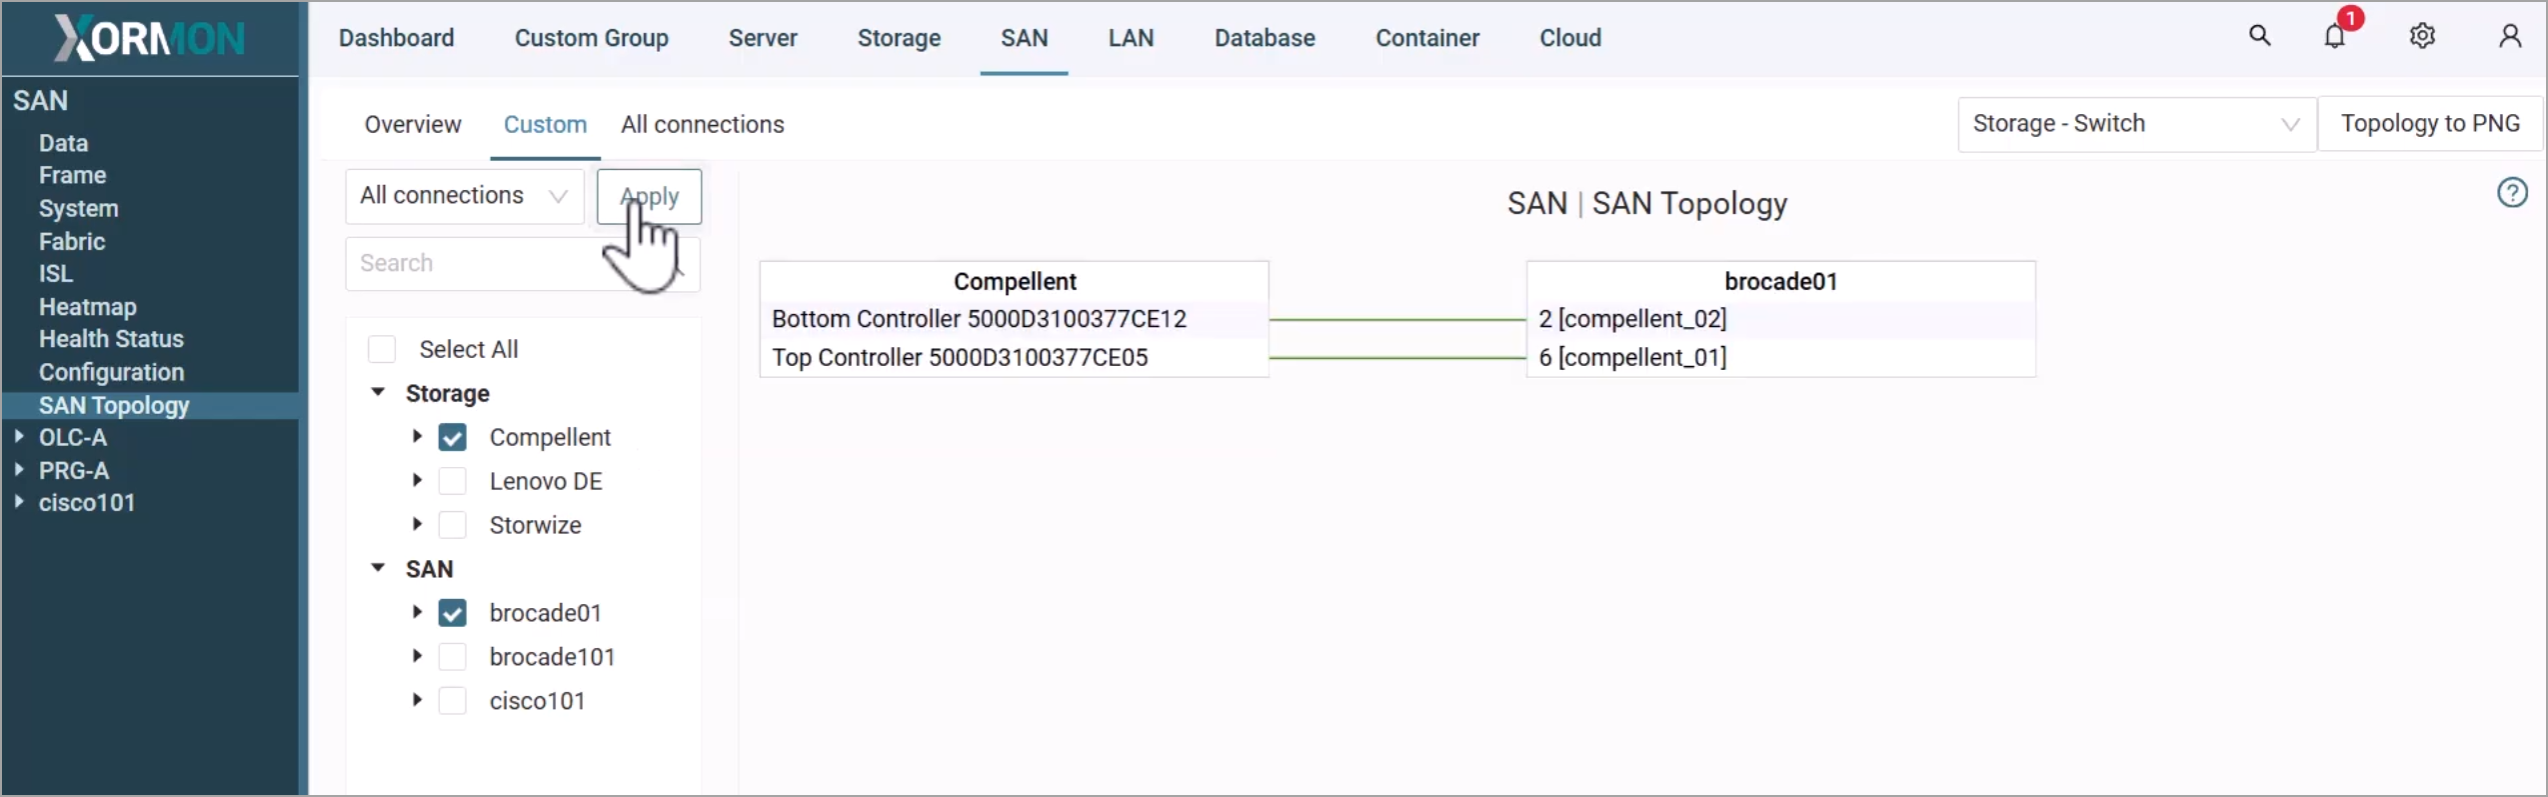Image resolution: width=2548 pixels, height=797 pixels.
Task: Switch to the Overview tab
Action: pos(412,124)
